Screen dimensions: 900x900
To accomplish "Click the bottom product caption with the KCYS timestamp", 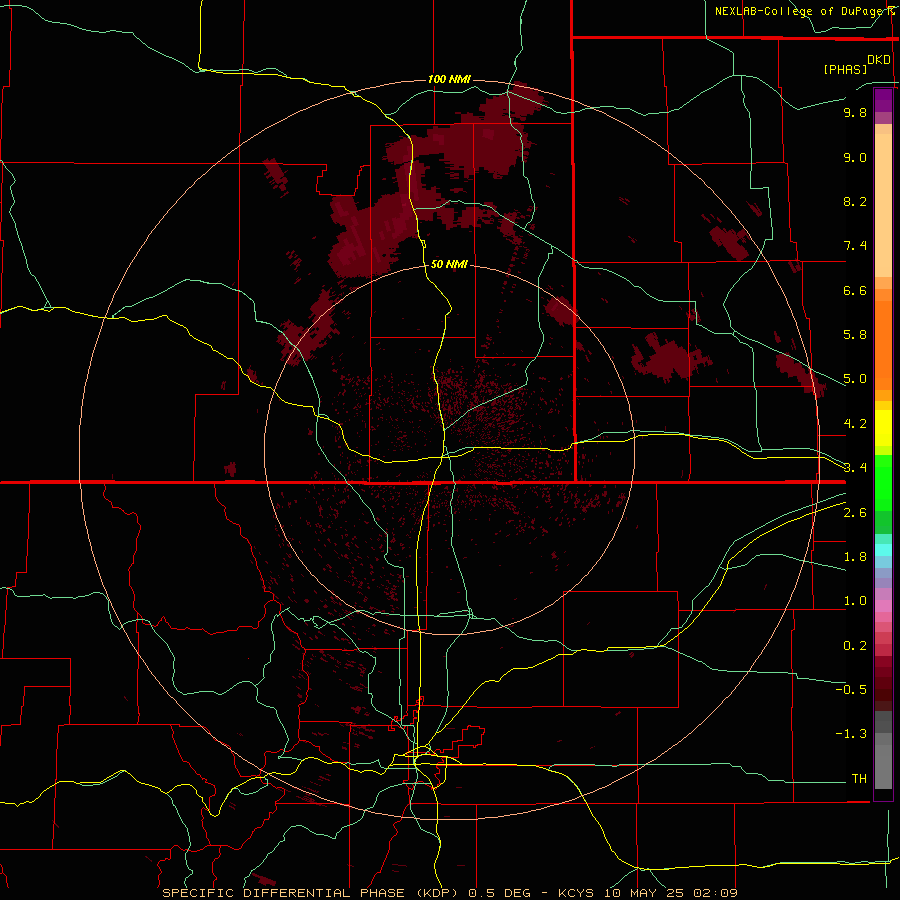I will (x=450, y=893).
